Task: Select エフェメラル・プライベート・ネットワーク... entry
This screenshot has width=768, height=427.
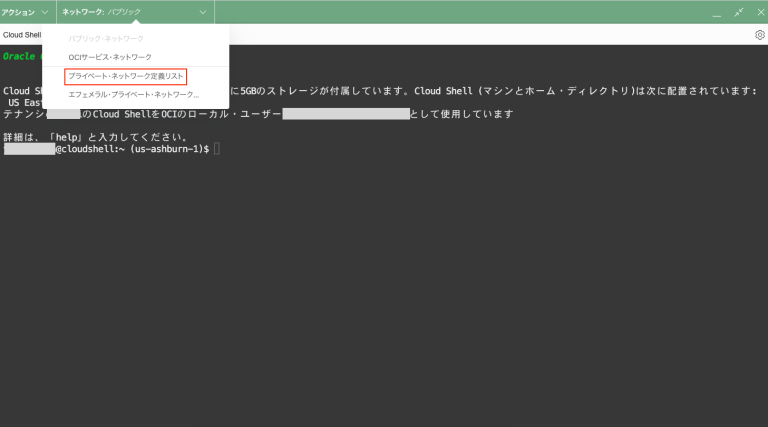Action: point(133,95)
